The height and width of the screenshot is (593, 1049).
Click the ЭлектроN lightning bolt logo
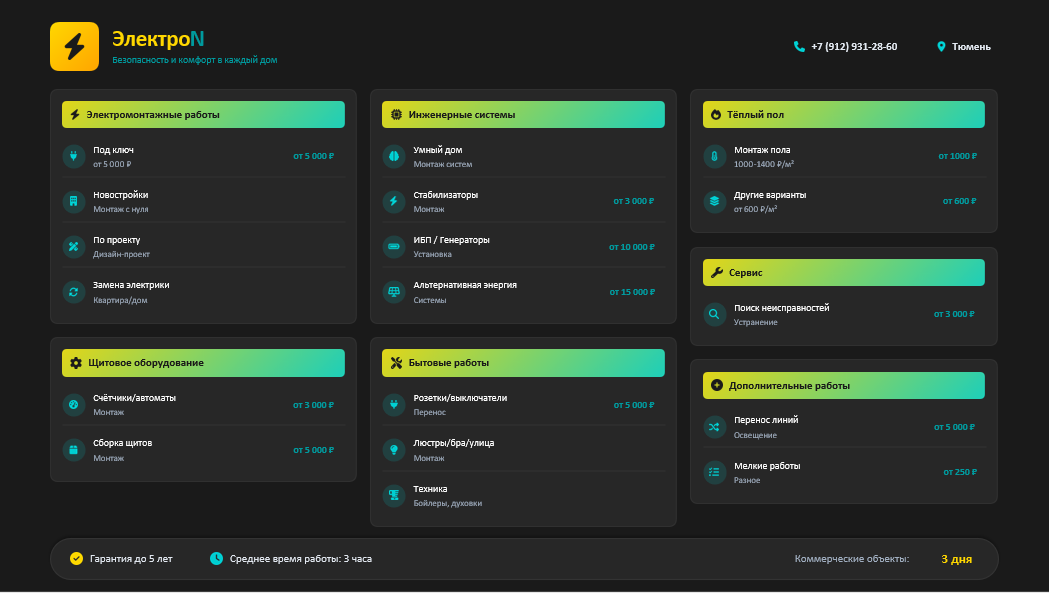(x=74, y=47)
